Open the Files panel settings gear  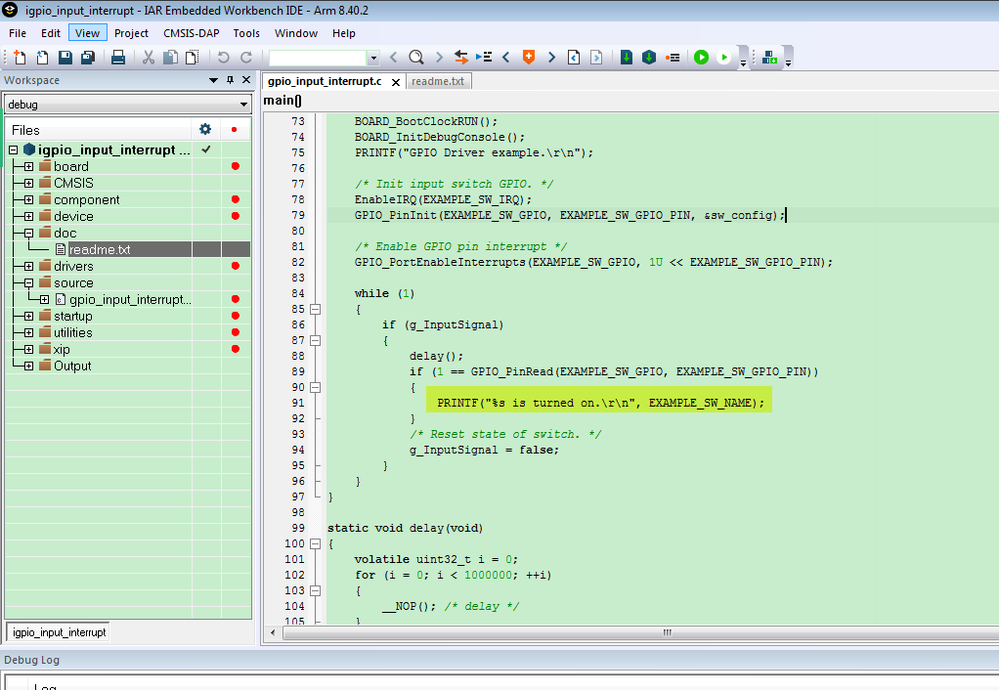(205, 129)
